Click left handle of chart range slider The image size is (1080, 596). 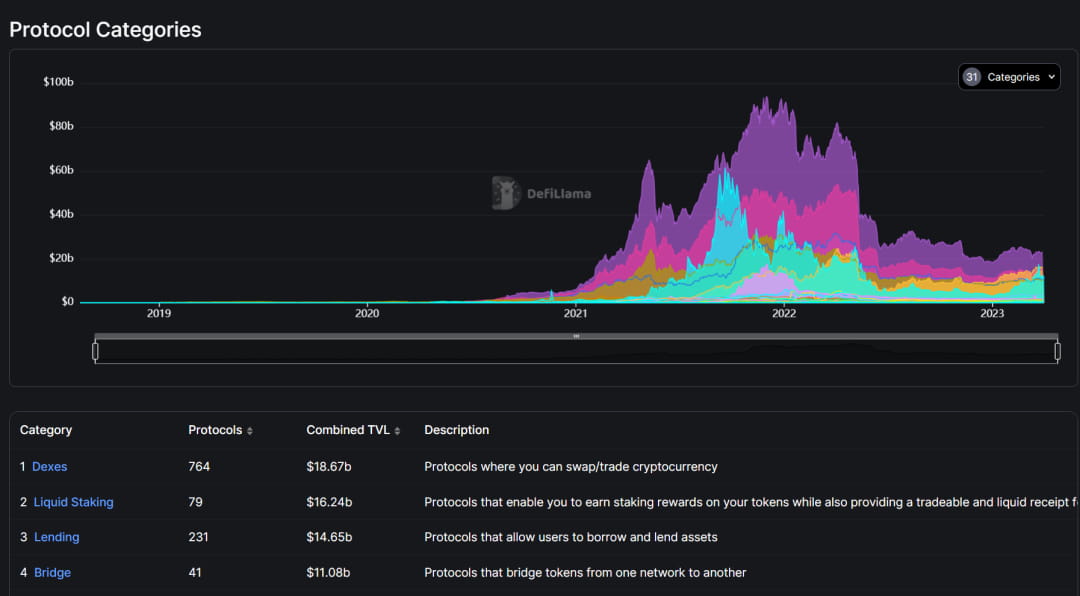point(95,351)
